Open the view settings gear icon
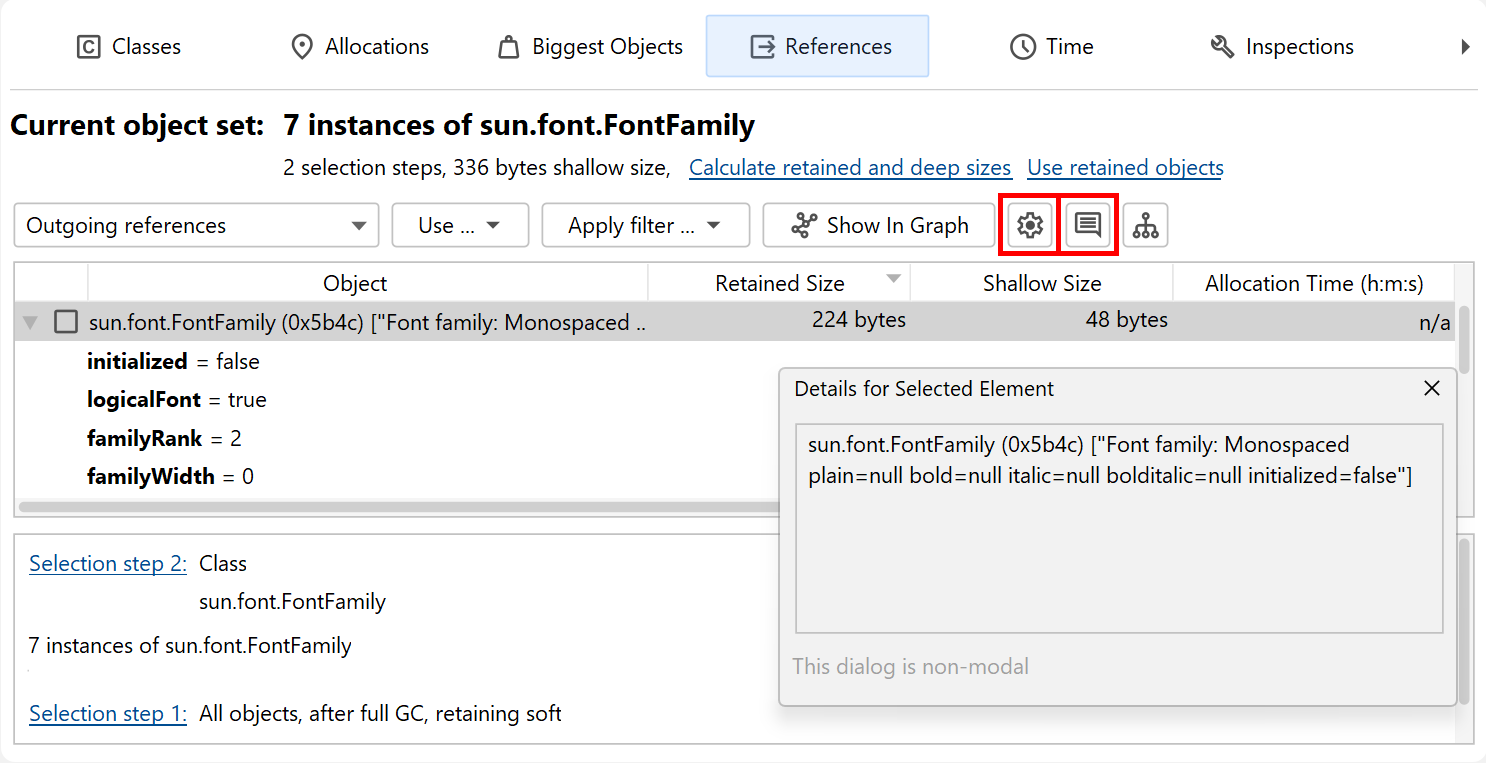Viewport: 1486px width, 763px height. pos(1030,226)
